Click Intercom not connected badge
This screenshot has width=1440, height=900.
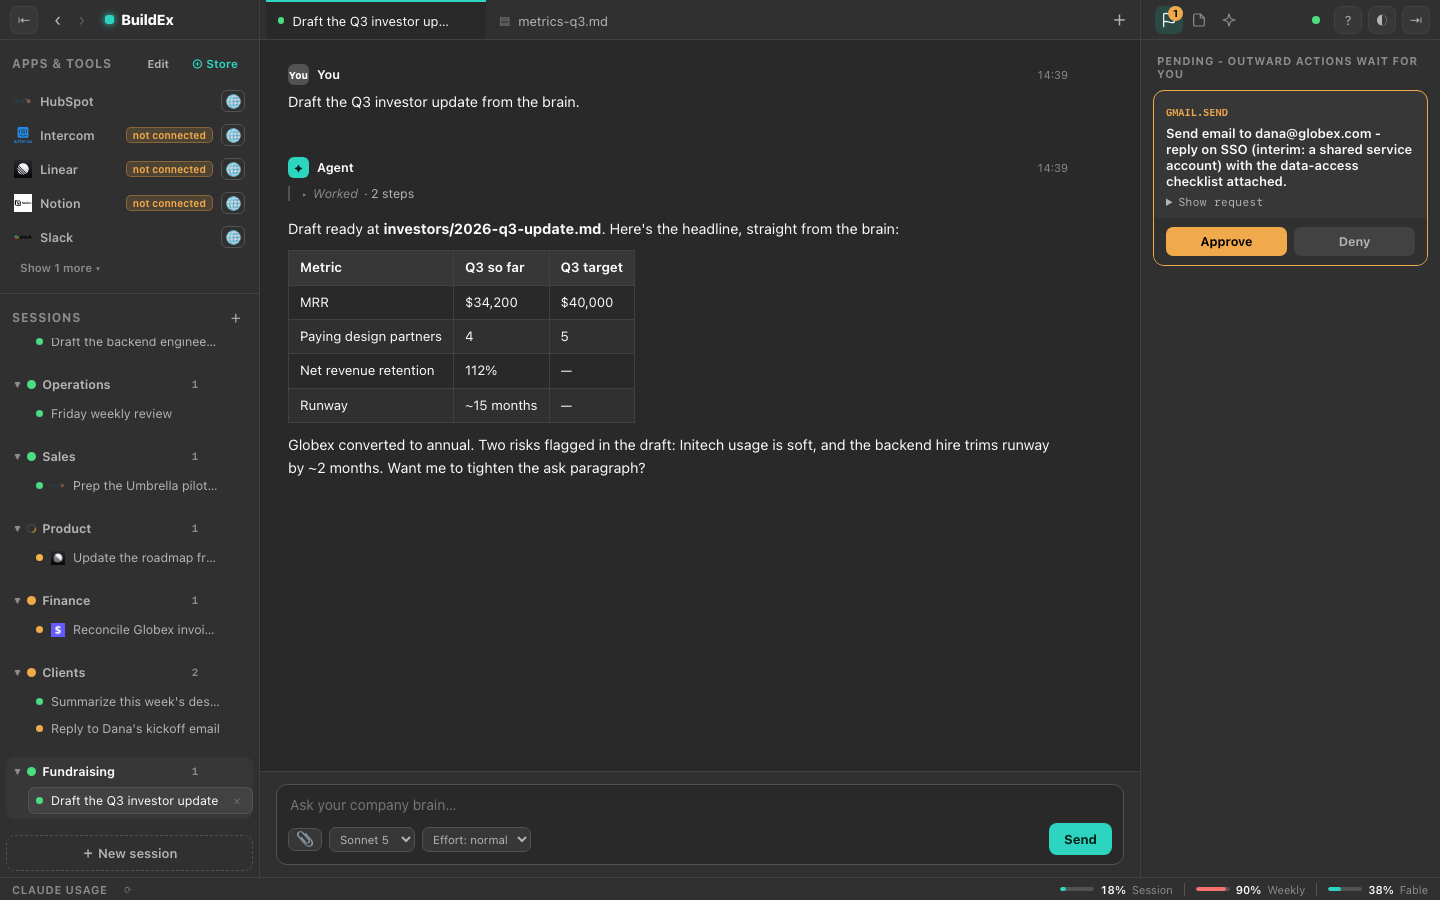[169, 135]
